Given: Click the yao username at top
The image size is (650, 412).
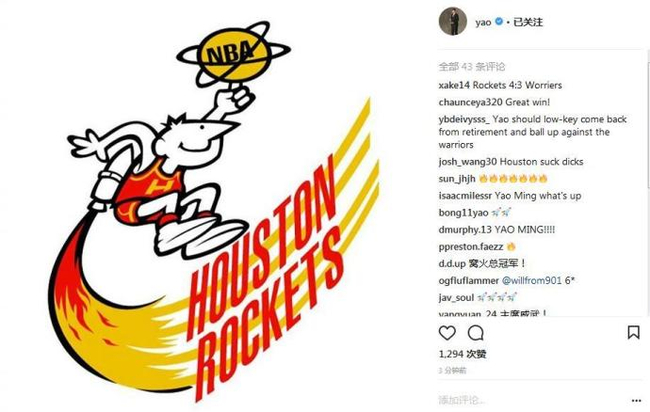Looking at the screenshot, I should (x=483, y=22).
